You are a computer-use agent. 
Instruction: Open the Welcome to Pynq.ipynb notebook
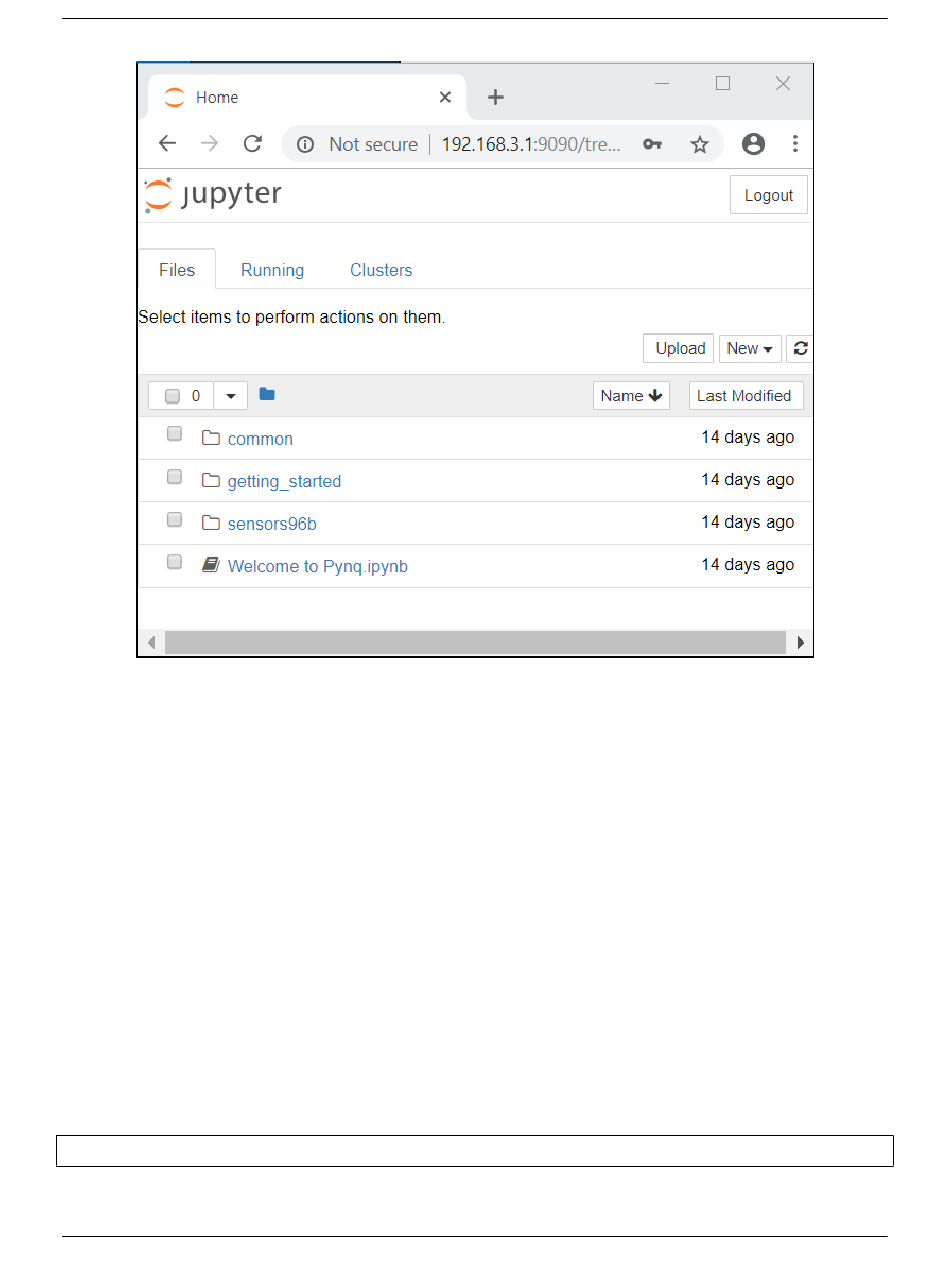click(x=318, y=566)
